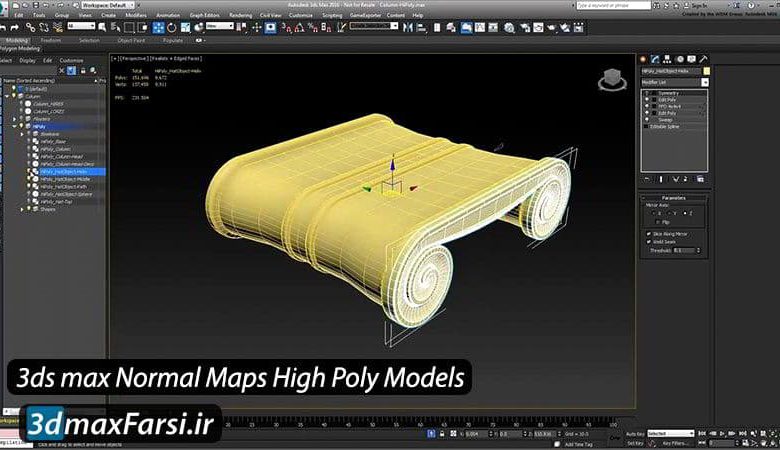Open the Utilities hammer panel tab
This screenshot has width=780, height=450.
pyautogui.click(x=703, y=59)
